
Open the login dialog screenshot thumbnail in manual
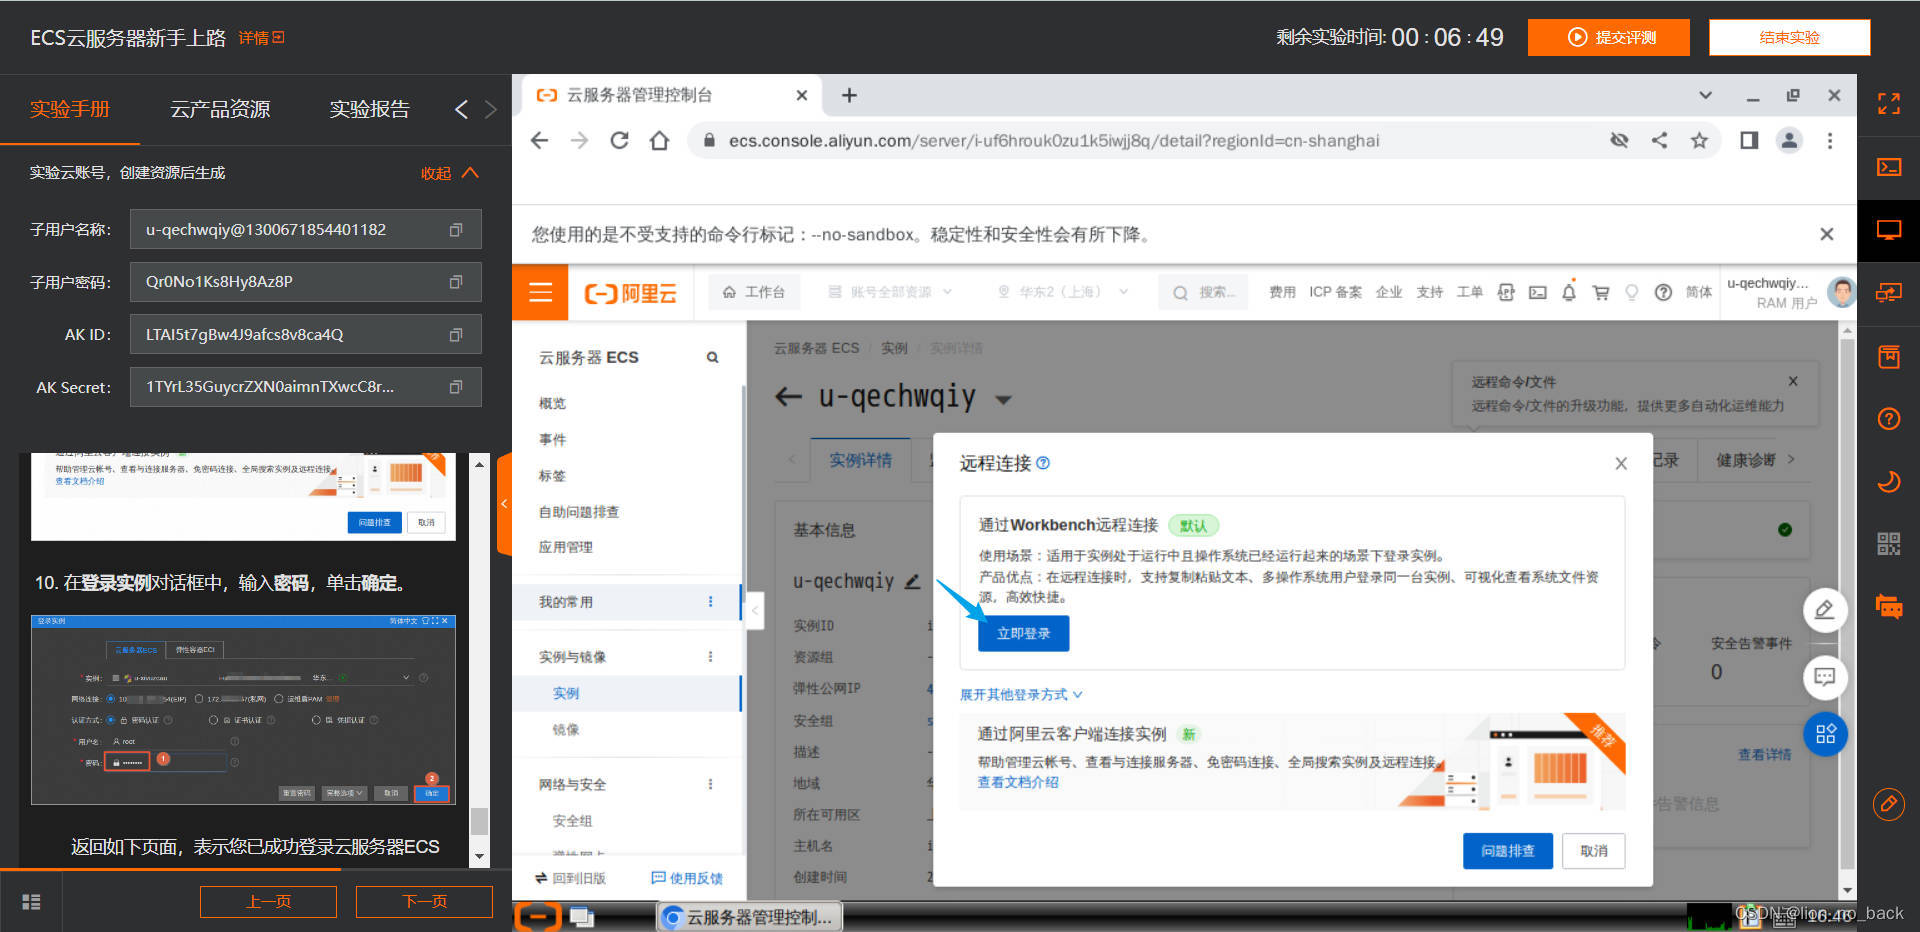coord(243,710)
